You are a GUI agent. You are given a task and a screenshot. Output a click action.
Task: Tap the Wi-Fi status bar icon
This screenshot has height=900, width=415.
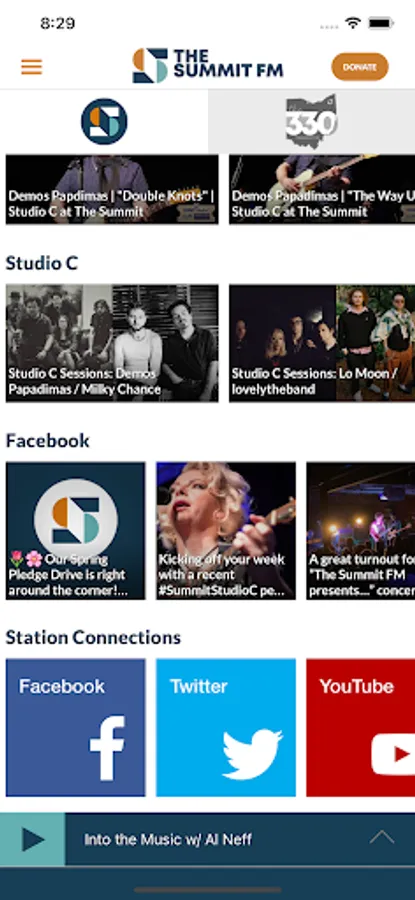point(352,24)
